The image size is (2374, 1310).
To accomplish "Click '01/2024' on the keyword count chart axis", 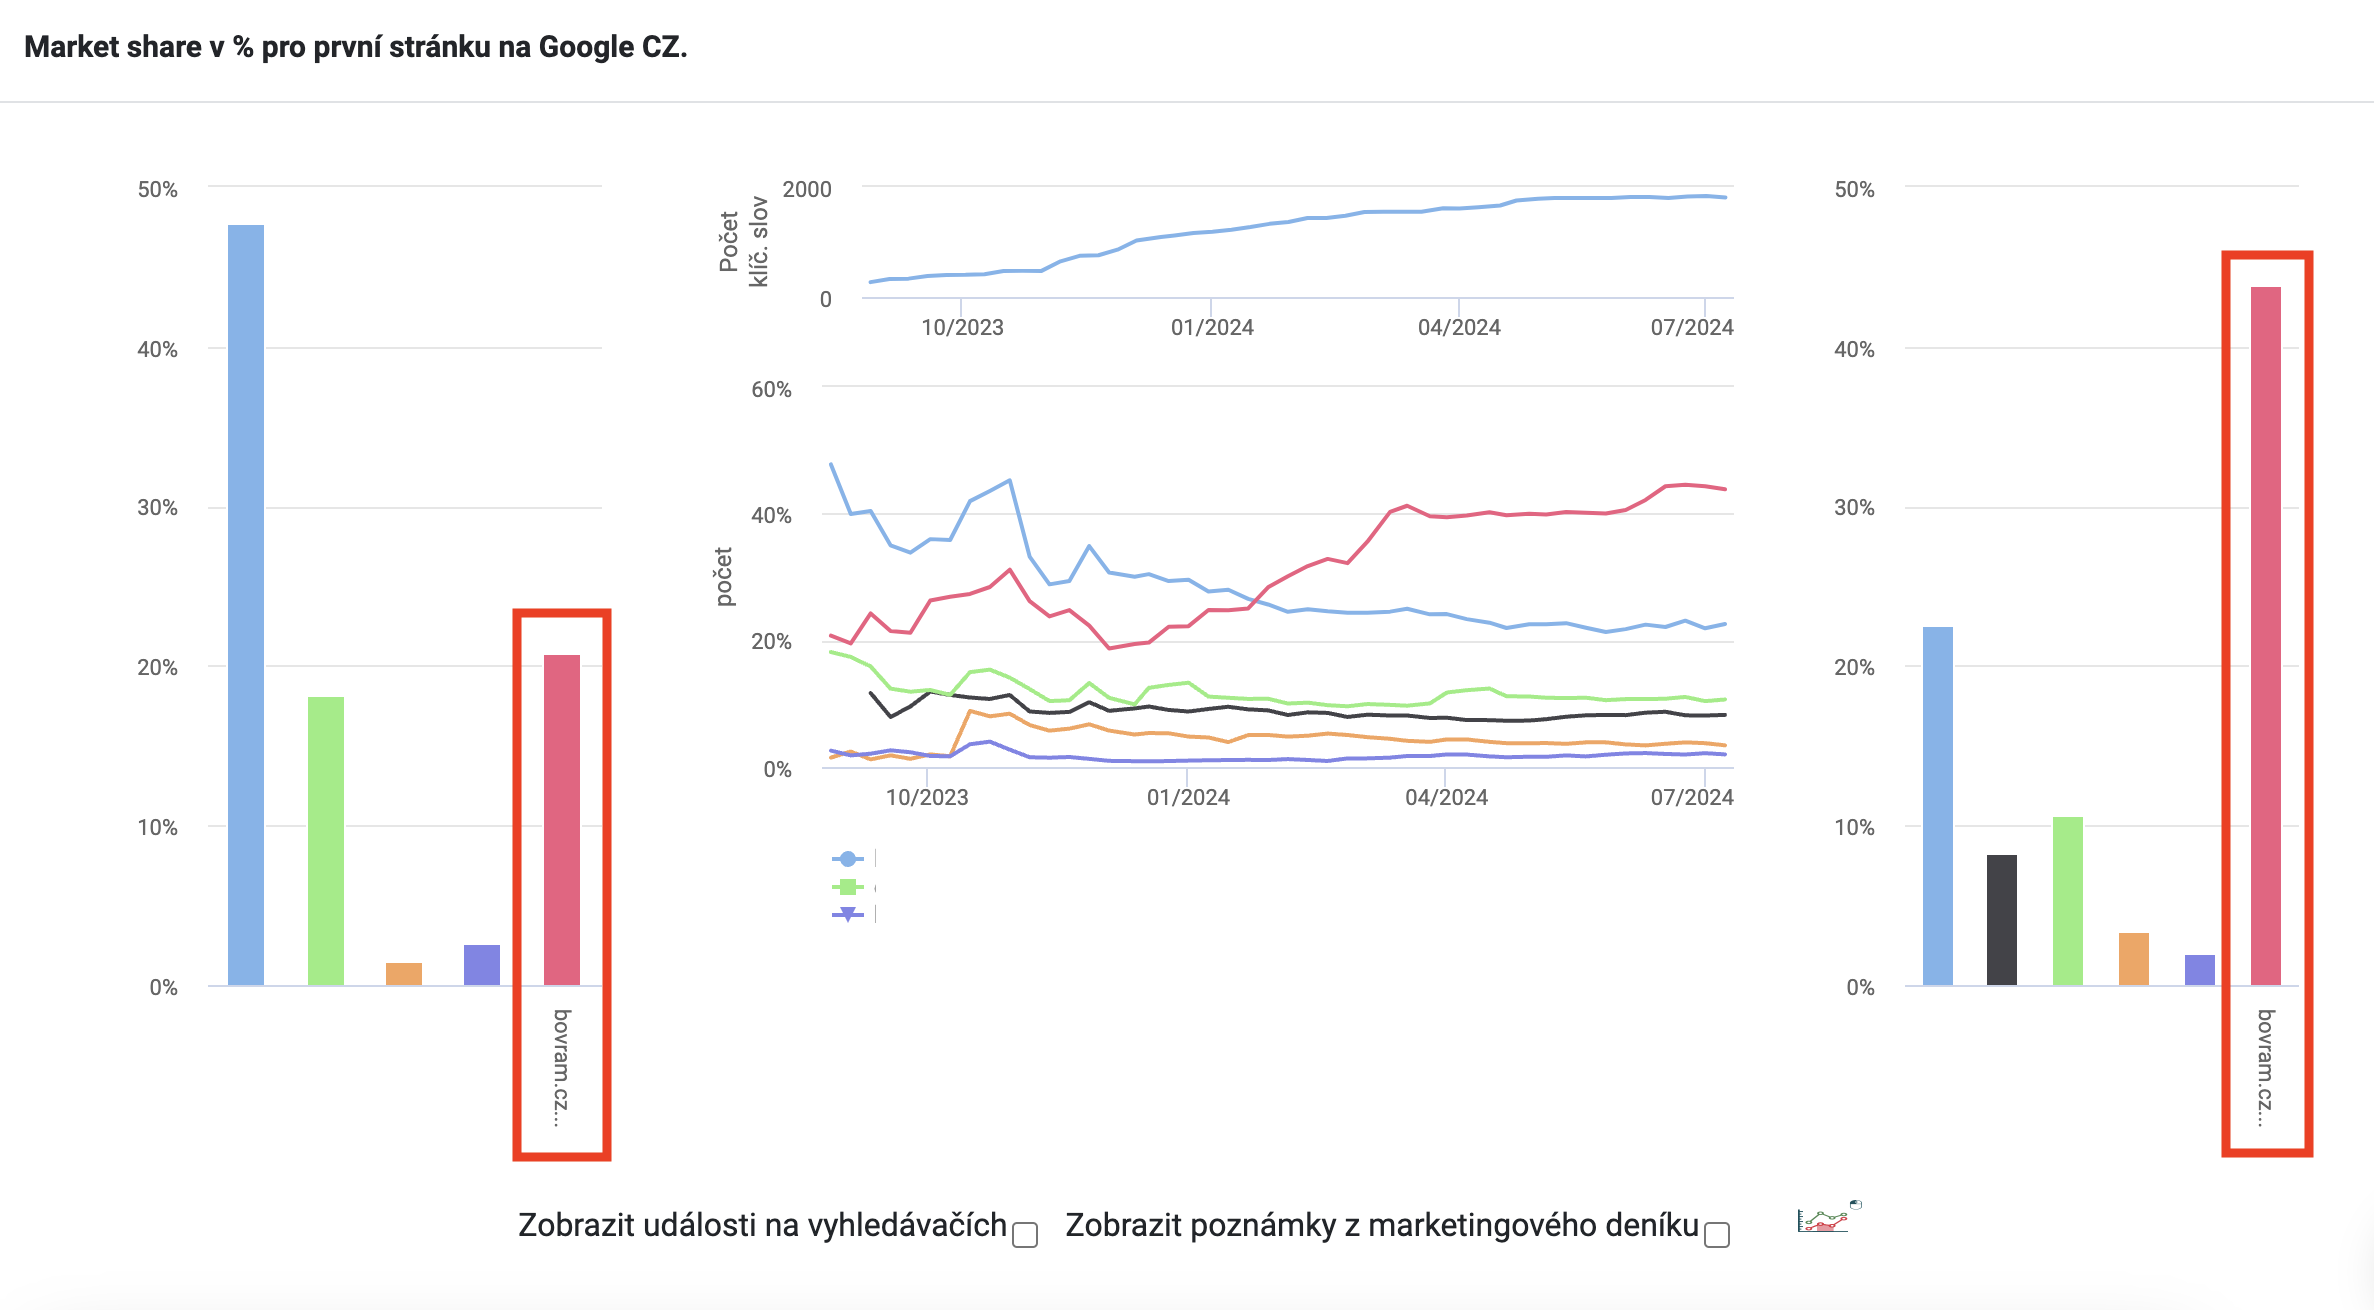I will [1212, 327].
